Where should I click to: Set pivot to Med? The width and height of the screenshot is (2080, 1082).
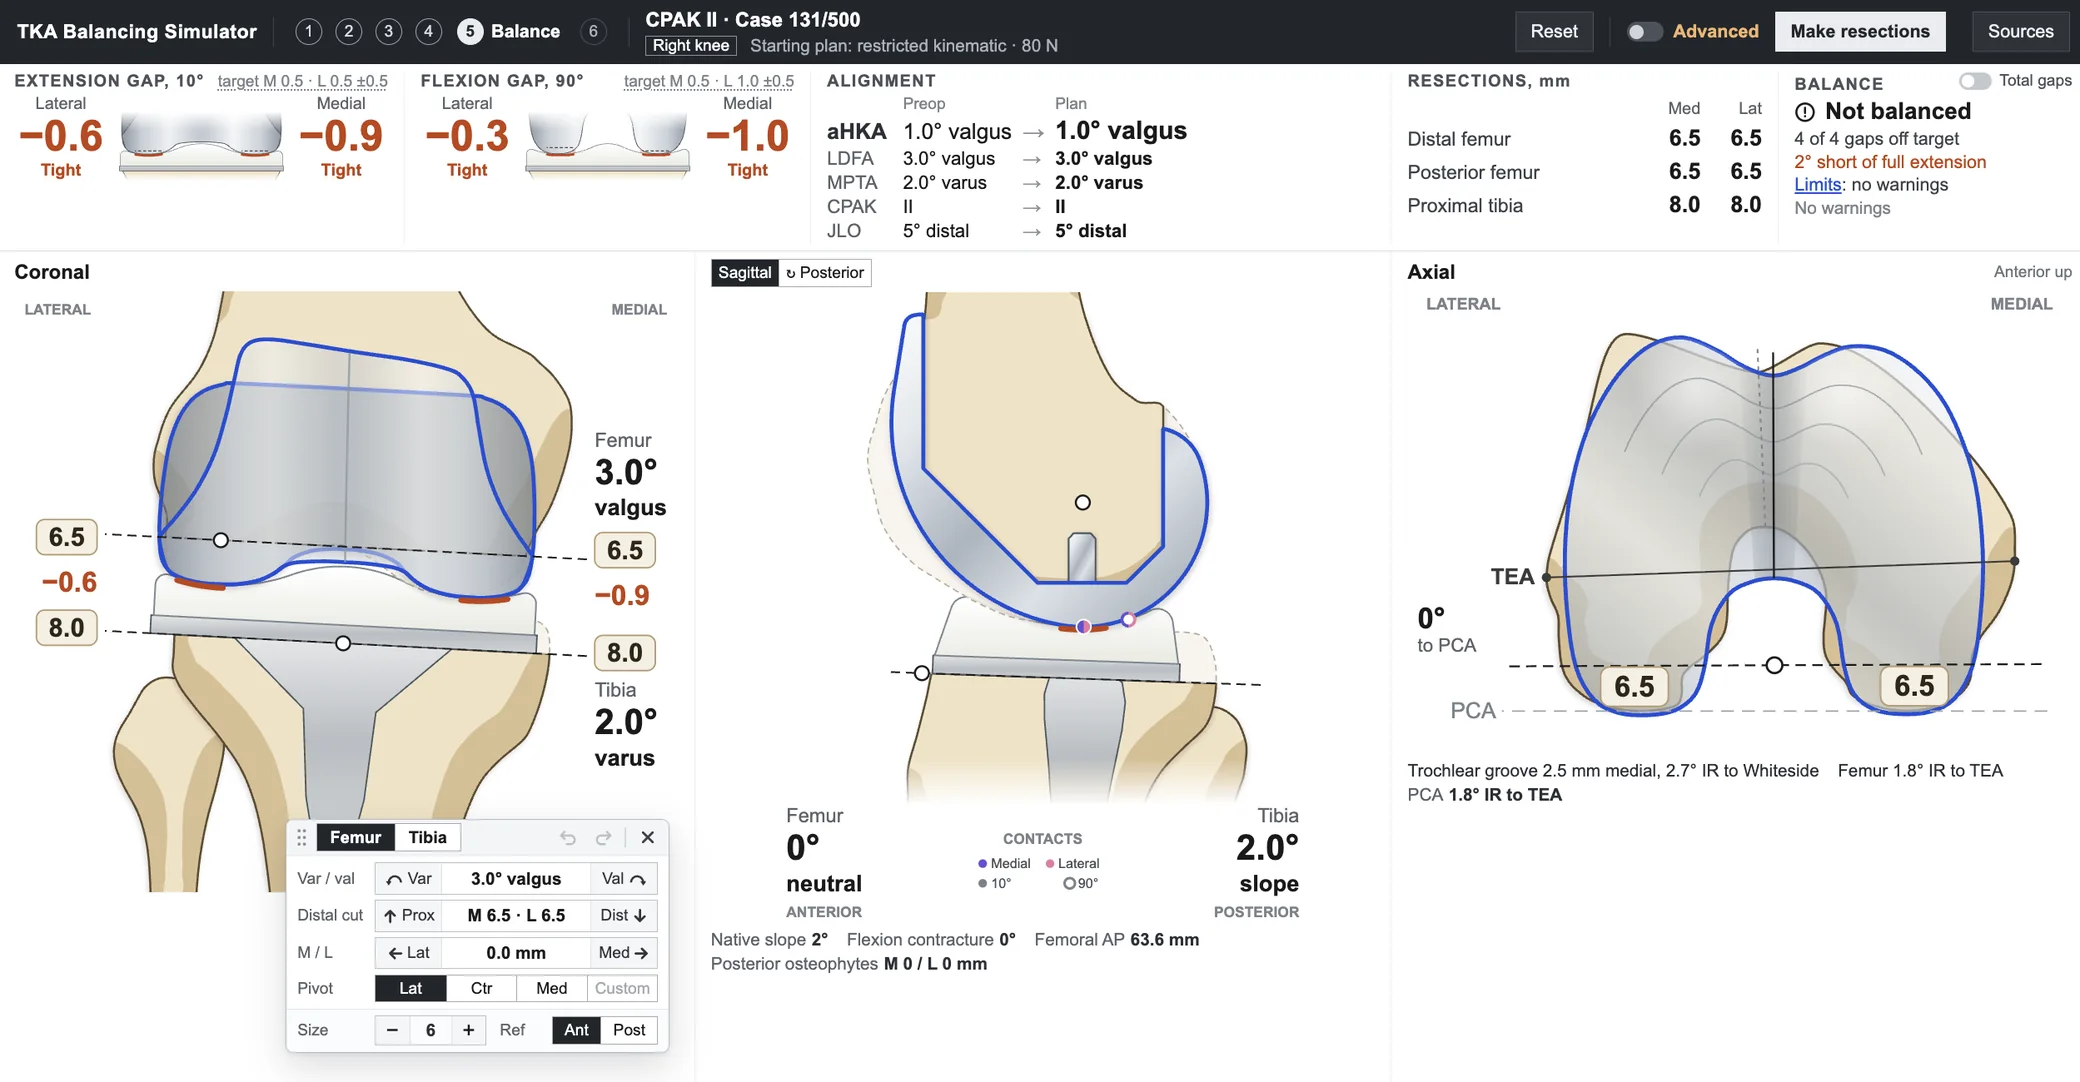click(x=551, y=988)
